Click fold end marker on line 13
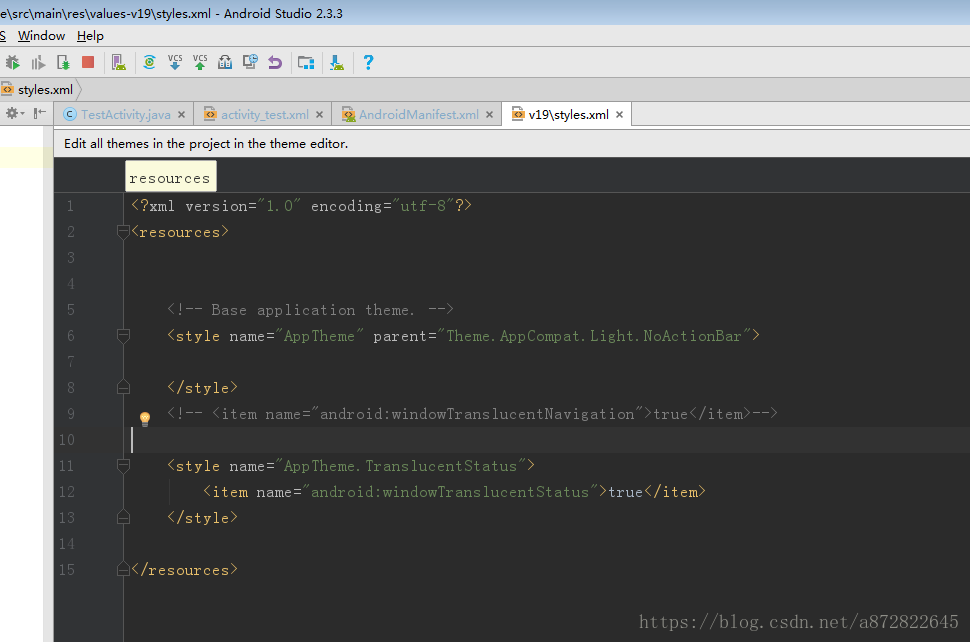 pyautogui.click(x=123, y=518)
